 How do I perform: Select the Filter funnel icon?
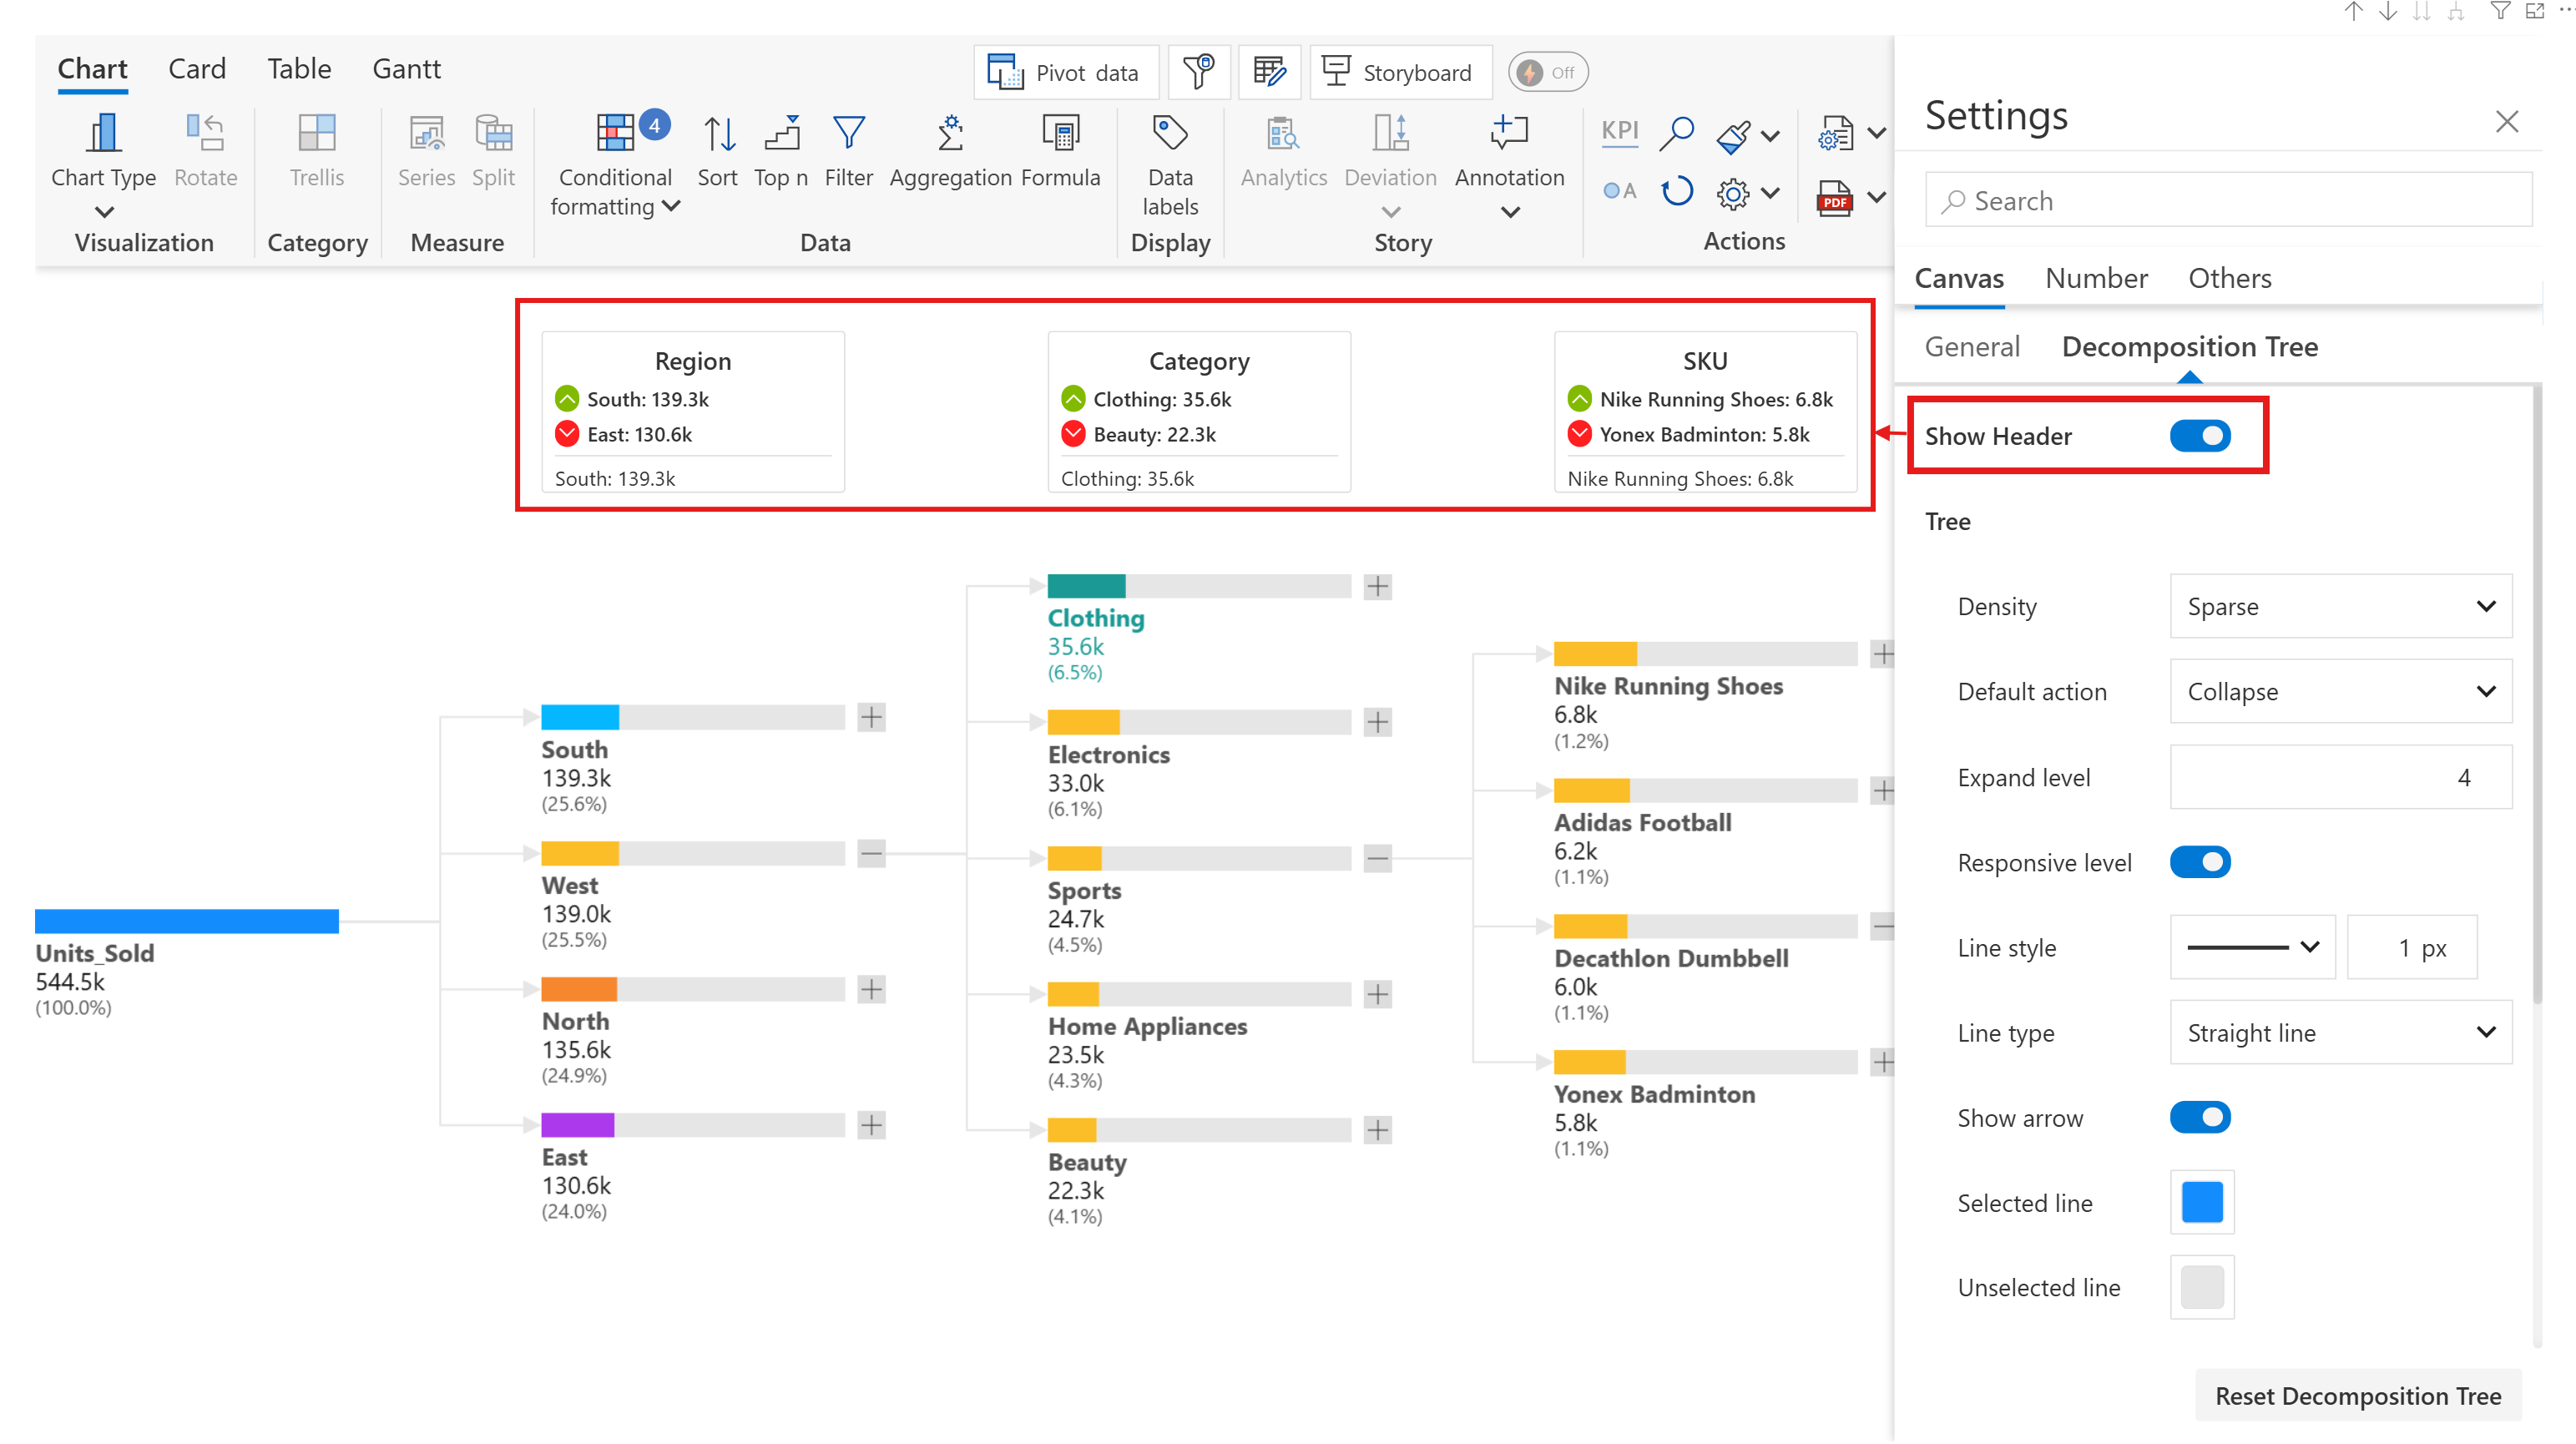click(848, 133)
